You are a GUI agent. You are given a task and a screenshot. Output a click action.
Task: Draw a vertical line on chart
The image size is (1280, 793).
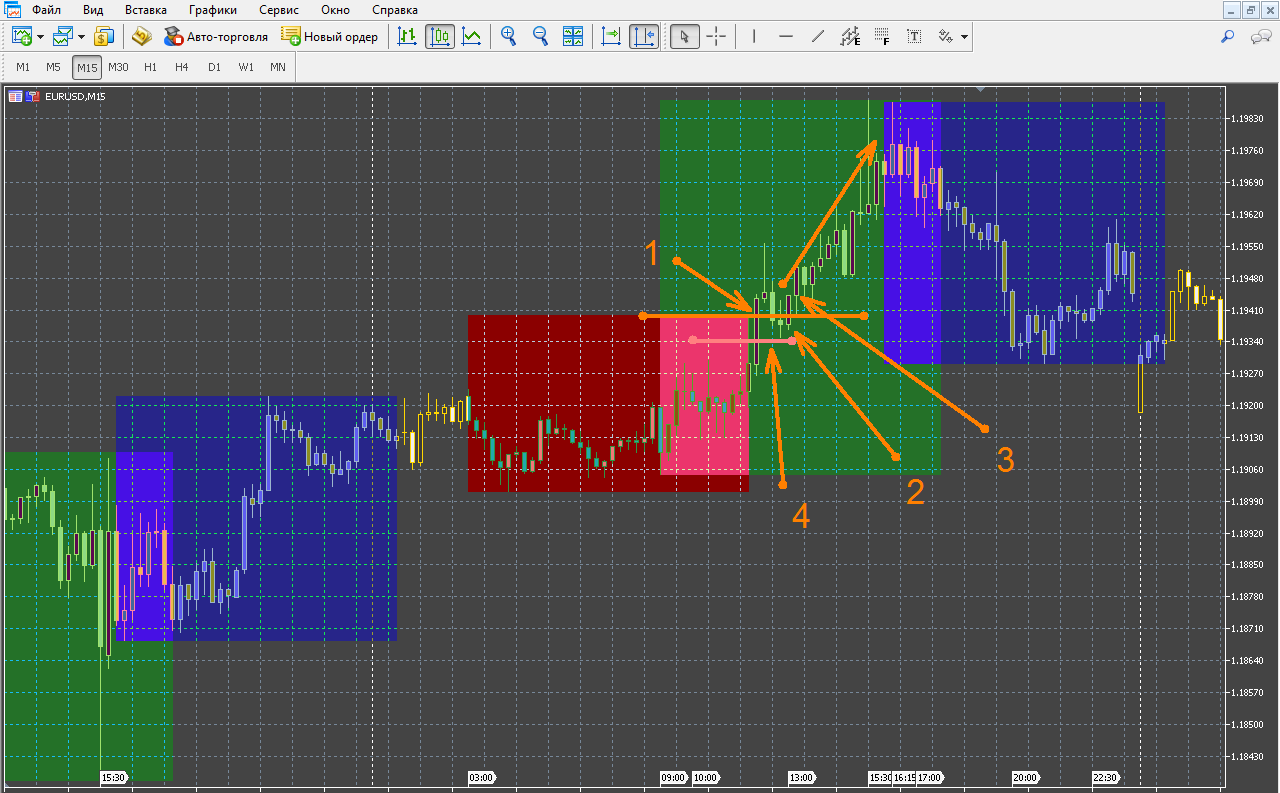click(754, 37)
